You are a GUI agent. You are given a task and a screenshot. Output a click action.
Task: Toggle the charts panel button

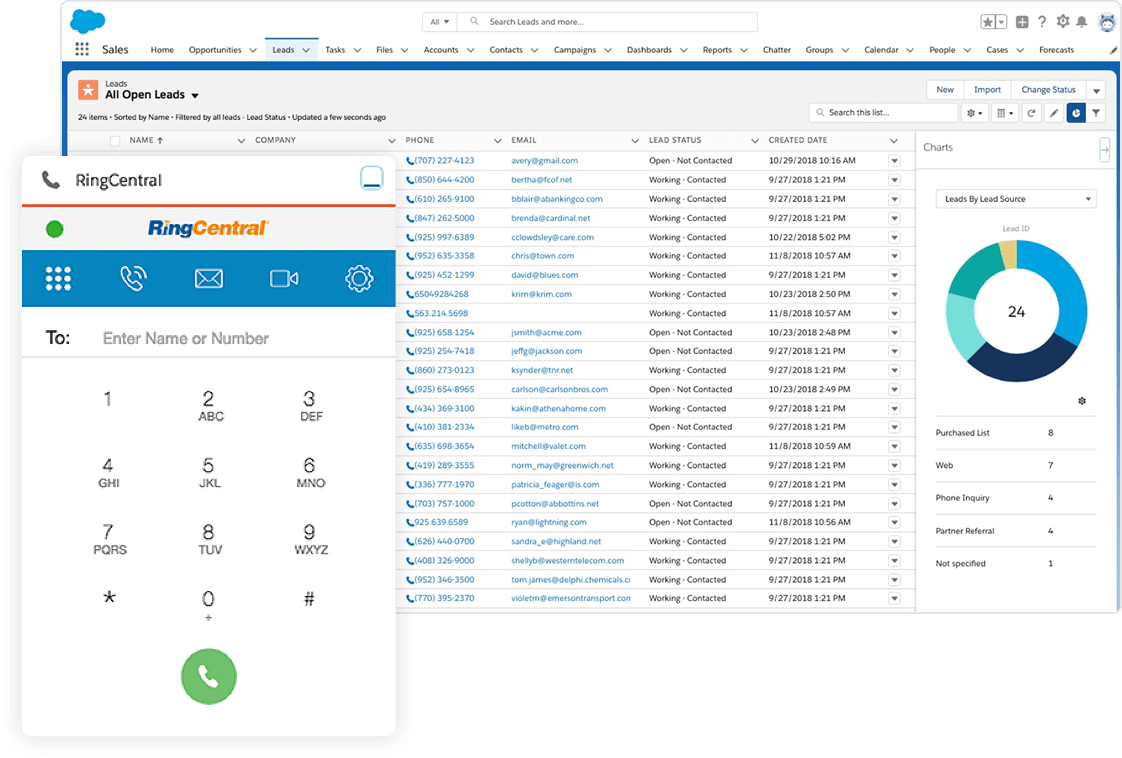[x=1076, y=114]
